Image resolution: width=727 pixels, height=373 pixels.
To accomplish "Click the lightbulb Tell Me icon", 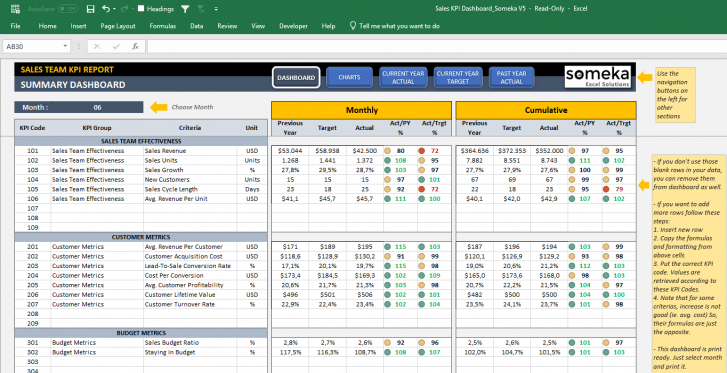I will click(x=353, y=26).
